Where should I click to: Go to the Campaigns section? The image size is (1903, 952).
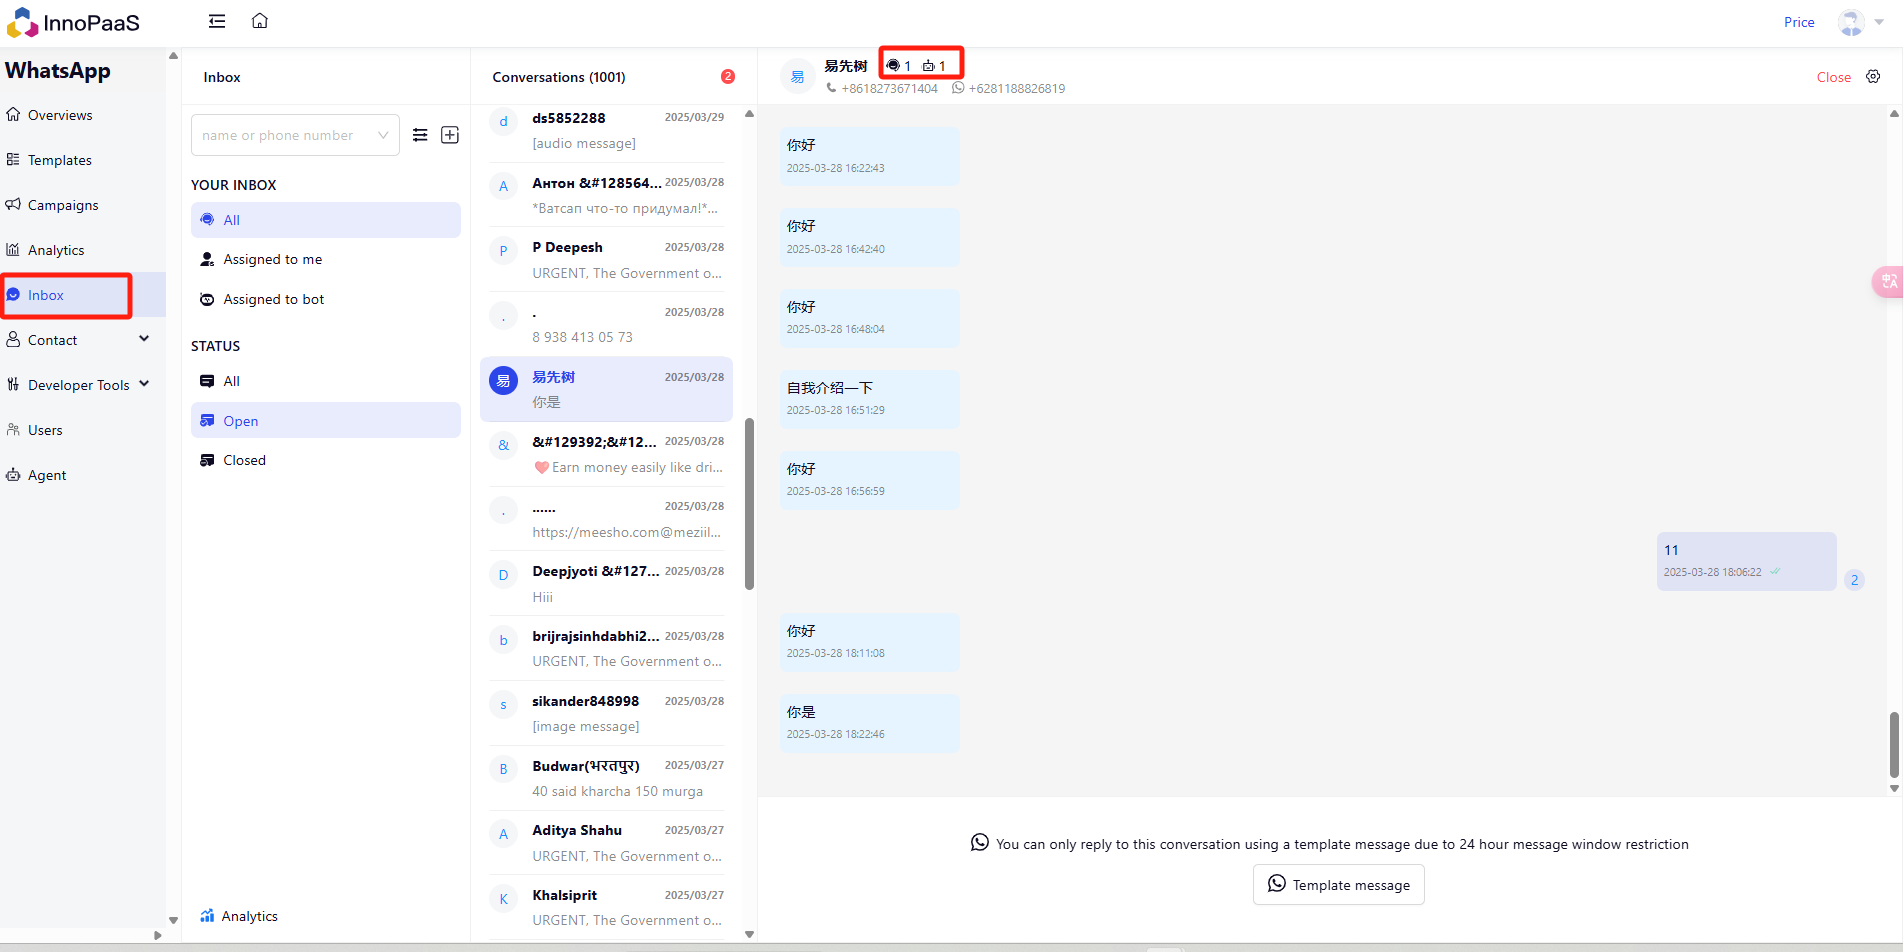(62, 205)
